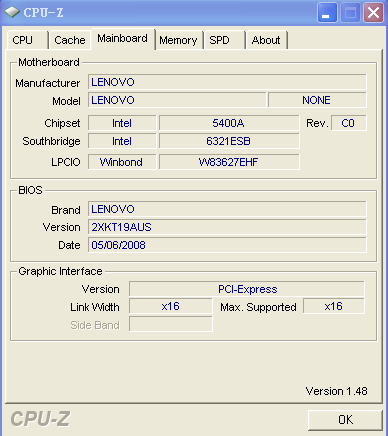Click the Chipset vendor Intel field
The height and width of the screenshot is (436, 388).
pos(122,123)
